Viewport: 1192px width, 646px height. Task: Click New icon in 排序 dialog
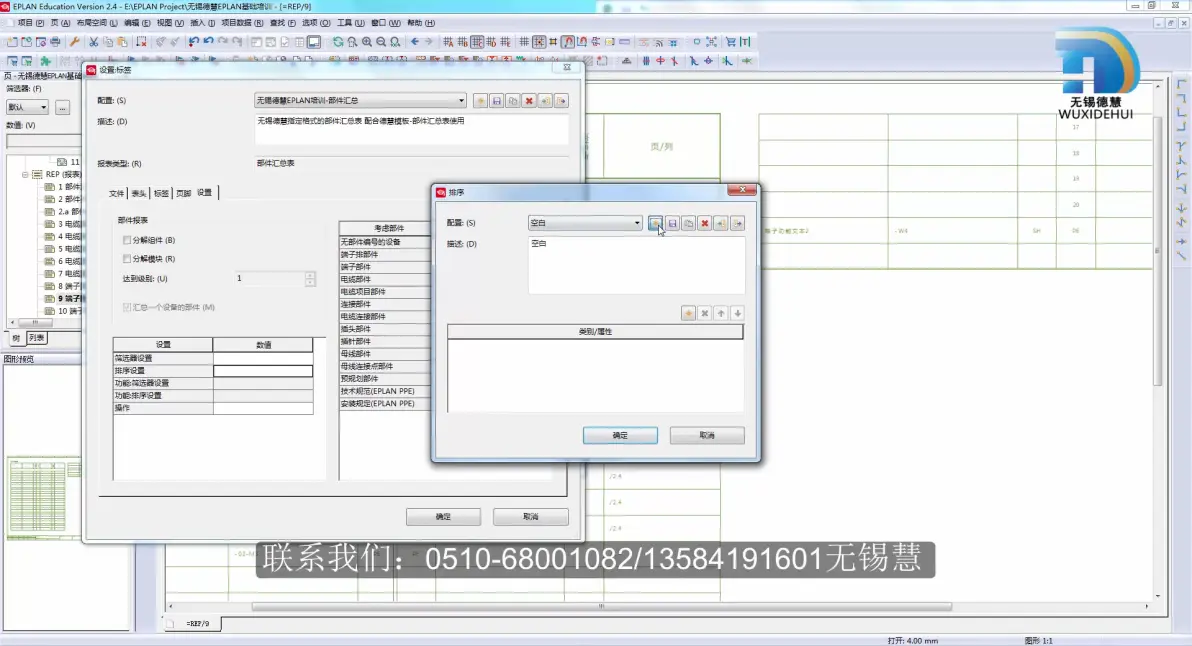tap(655, 223)
